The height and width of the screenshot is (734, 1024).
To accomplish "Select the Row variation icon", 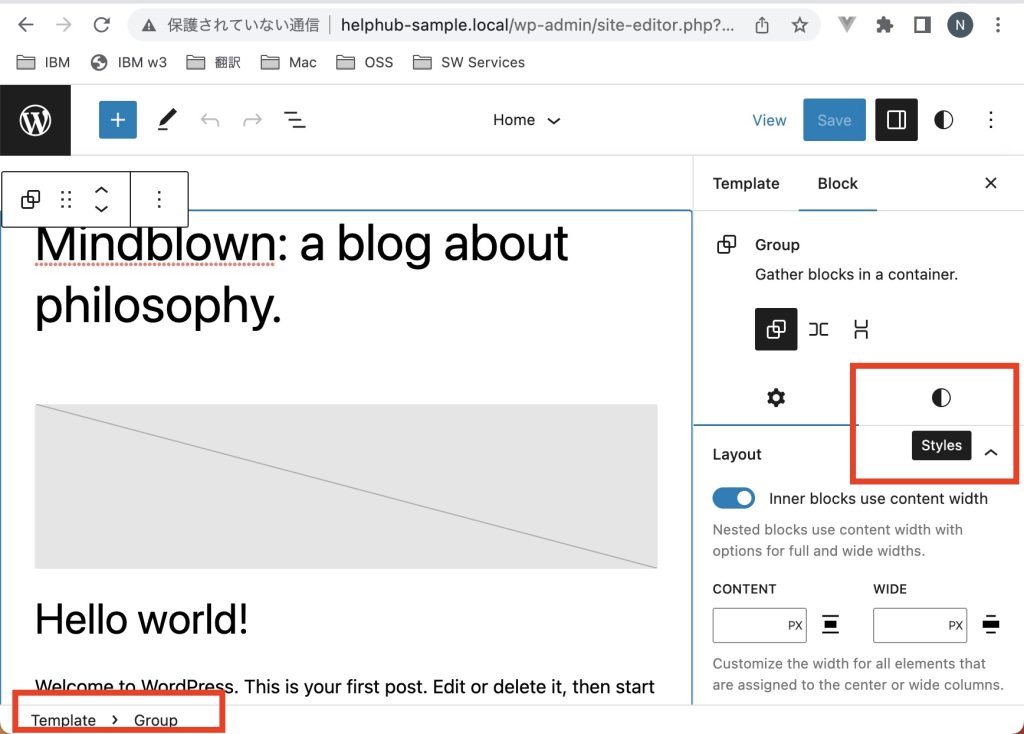I will pos(818,329).
